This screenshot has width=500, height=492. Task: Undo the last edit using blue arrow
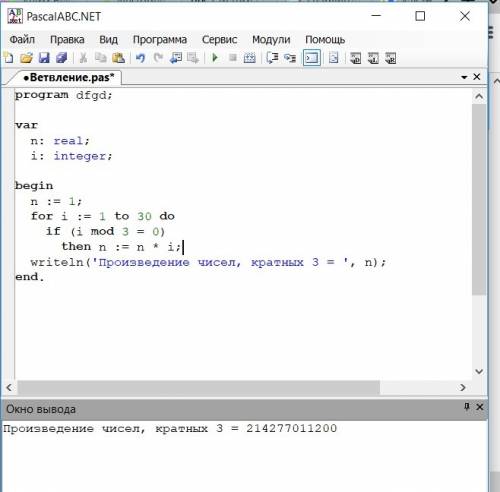click(x=140, y=58)
